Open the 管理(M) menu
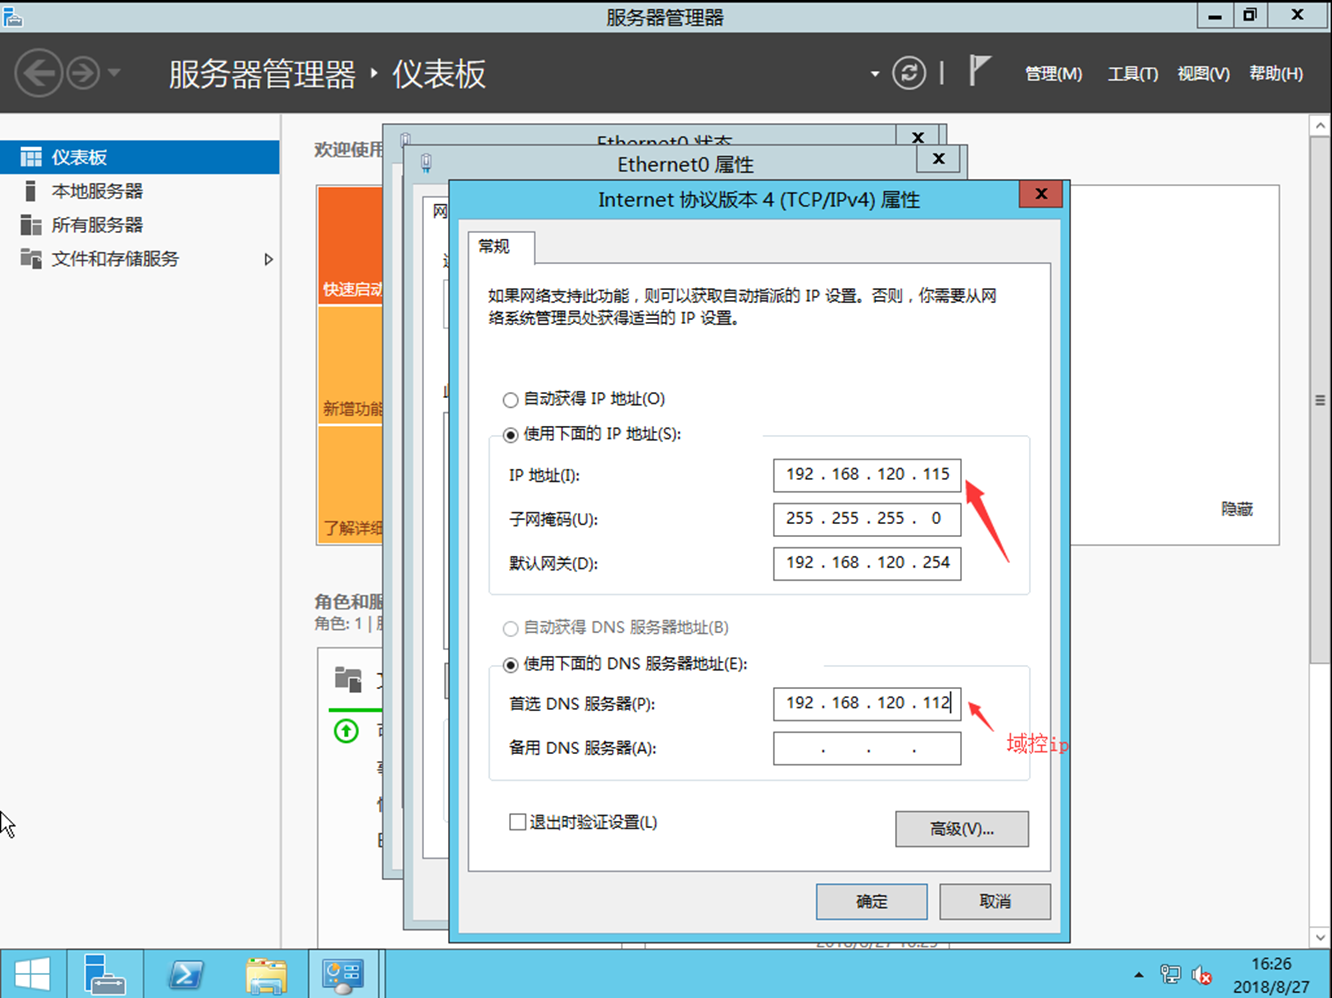 click(1053, 74)
